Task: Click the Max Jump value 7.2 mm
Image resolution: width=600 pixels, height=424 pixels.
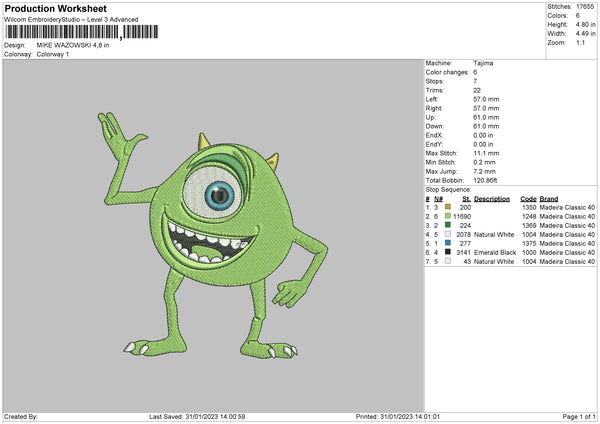Action: tap(484, 171)
